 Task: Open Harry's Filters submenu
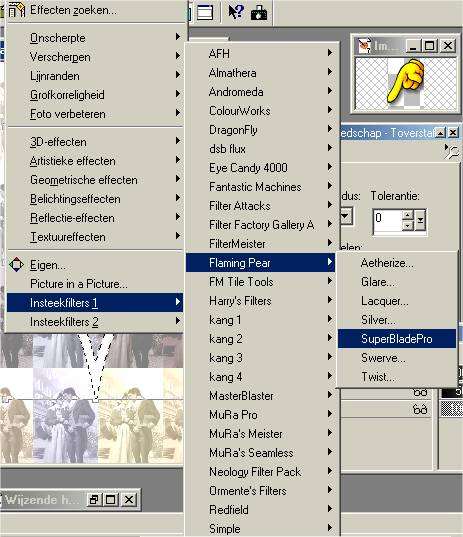click(x=261, y=301)
